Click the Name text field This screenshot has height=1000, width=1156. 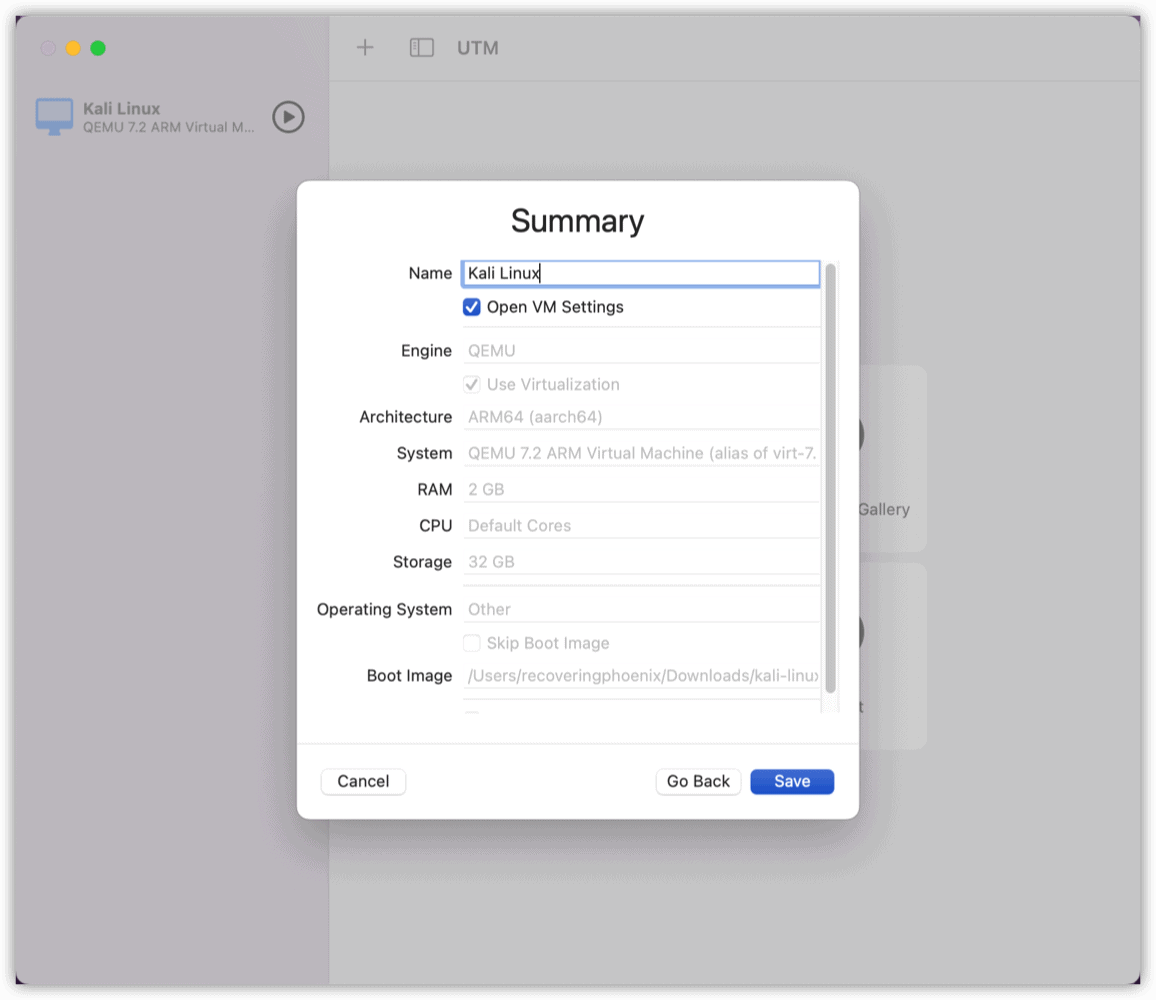point(640,273)
